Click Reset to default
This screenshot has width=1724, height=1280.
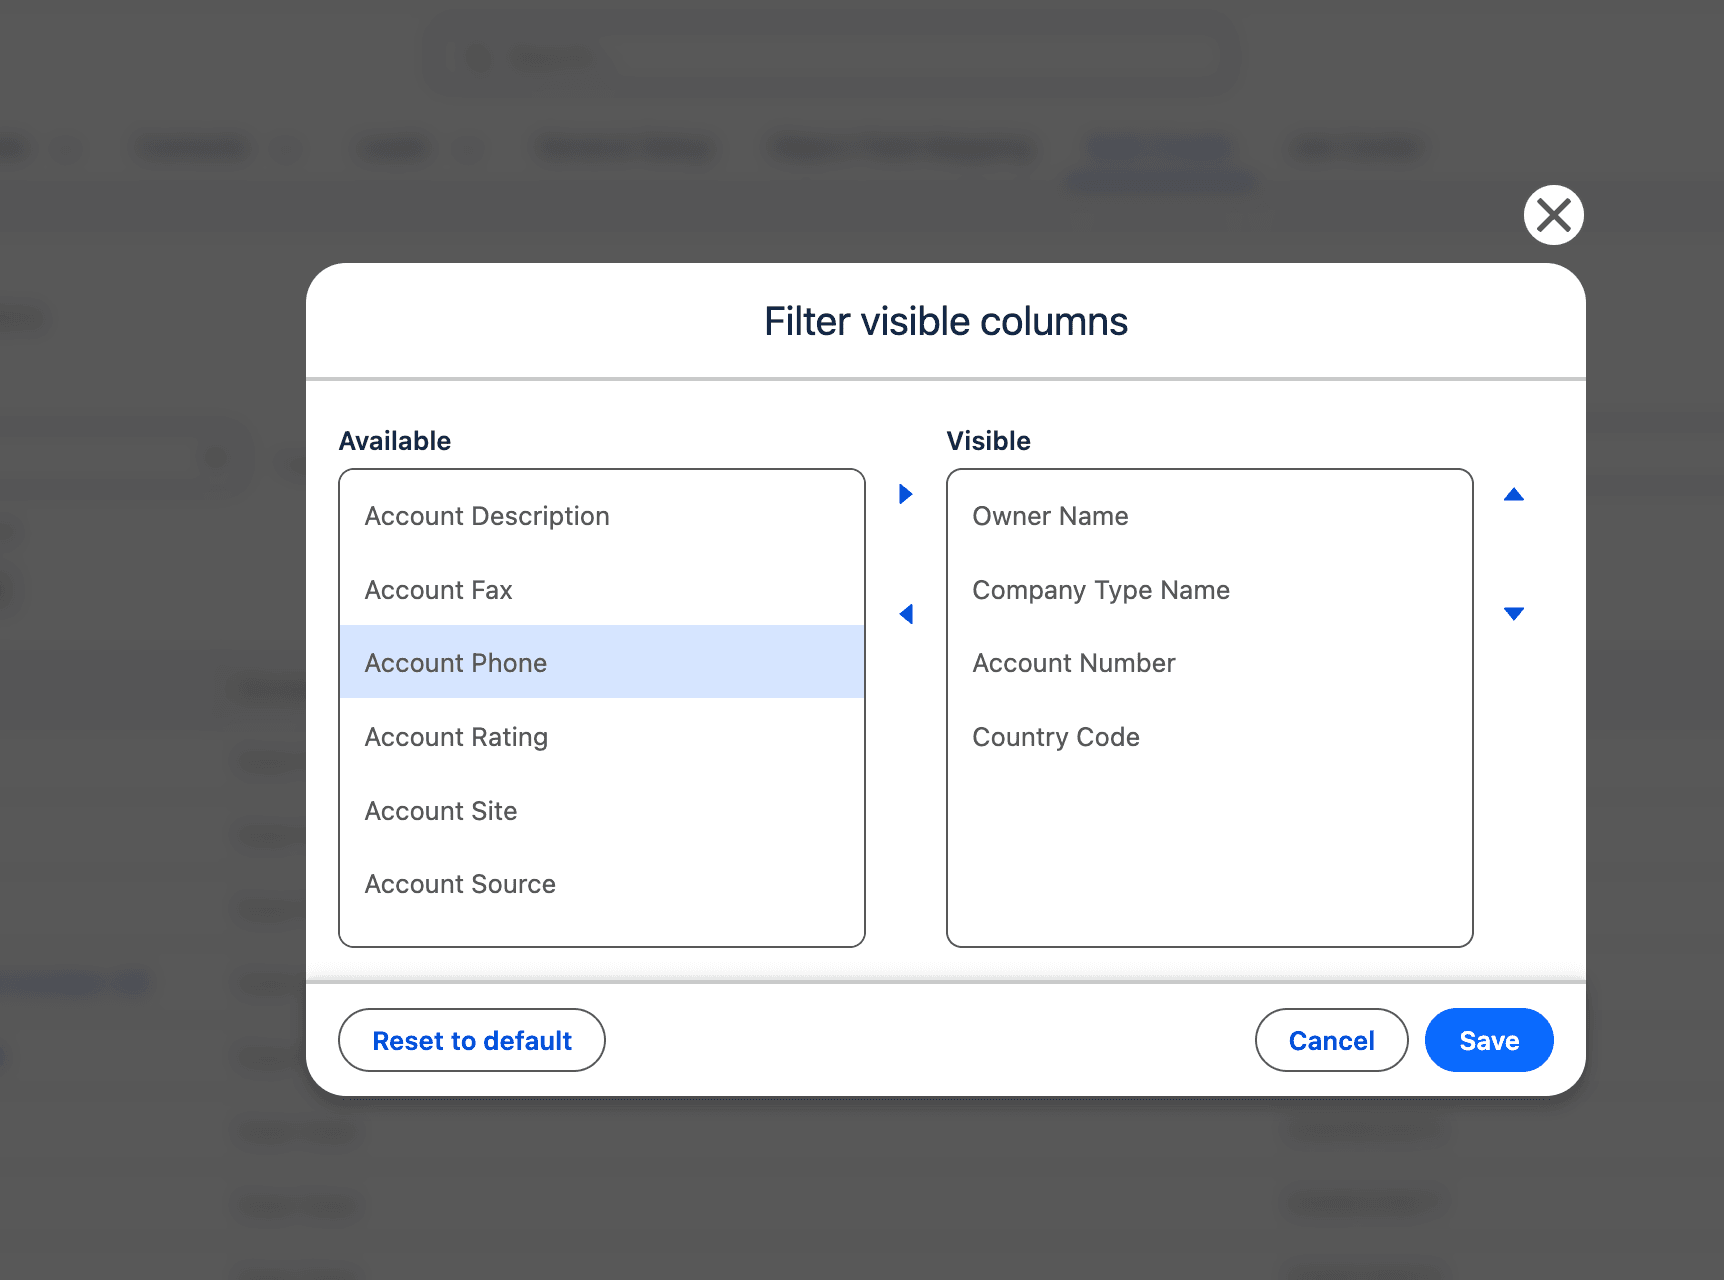[471, 1040]
